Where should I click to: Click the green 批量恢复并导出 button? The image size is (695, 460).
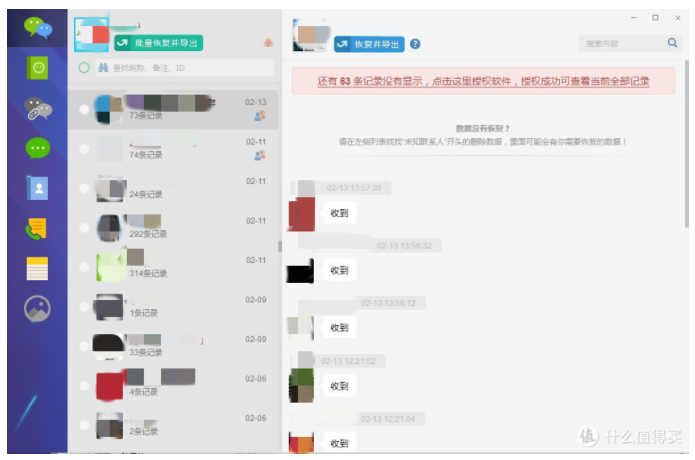(x=158, y=43)
